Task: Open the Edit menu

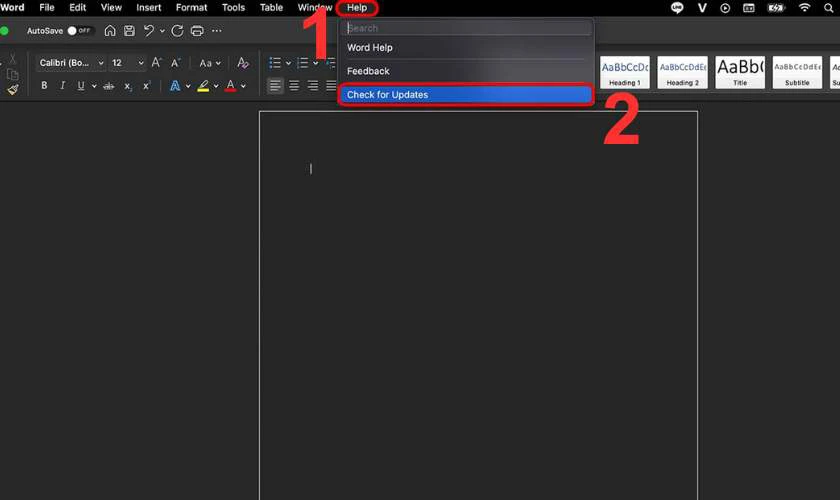Action: (x=78, y=8)
